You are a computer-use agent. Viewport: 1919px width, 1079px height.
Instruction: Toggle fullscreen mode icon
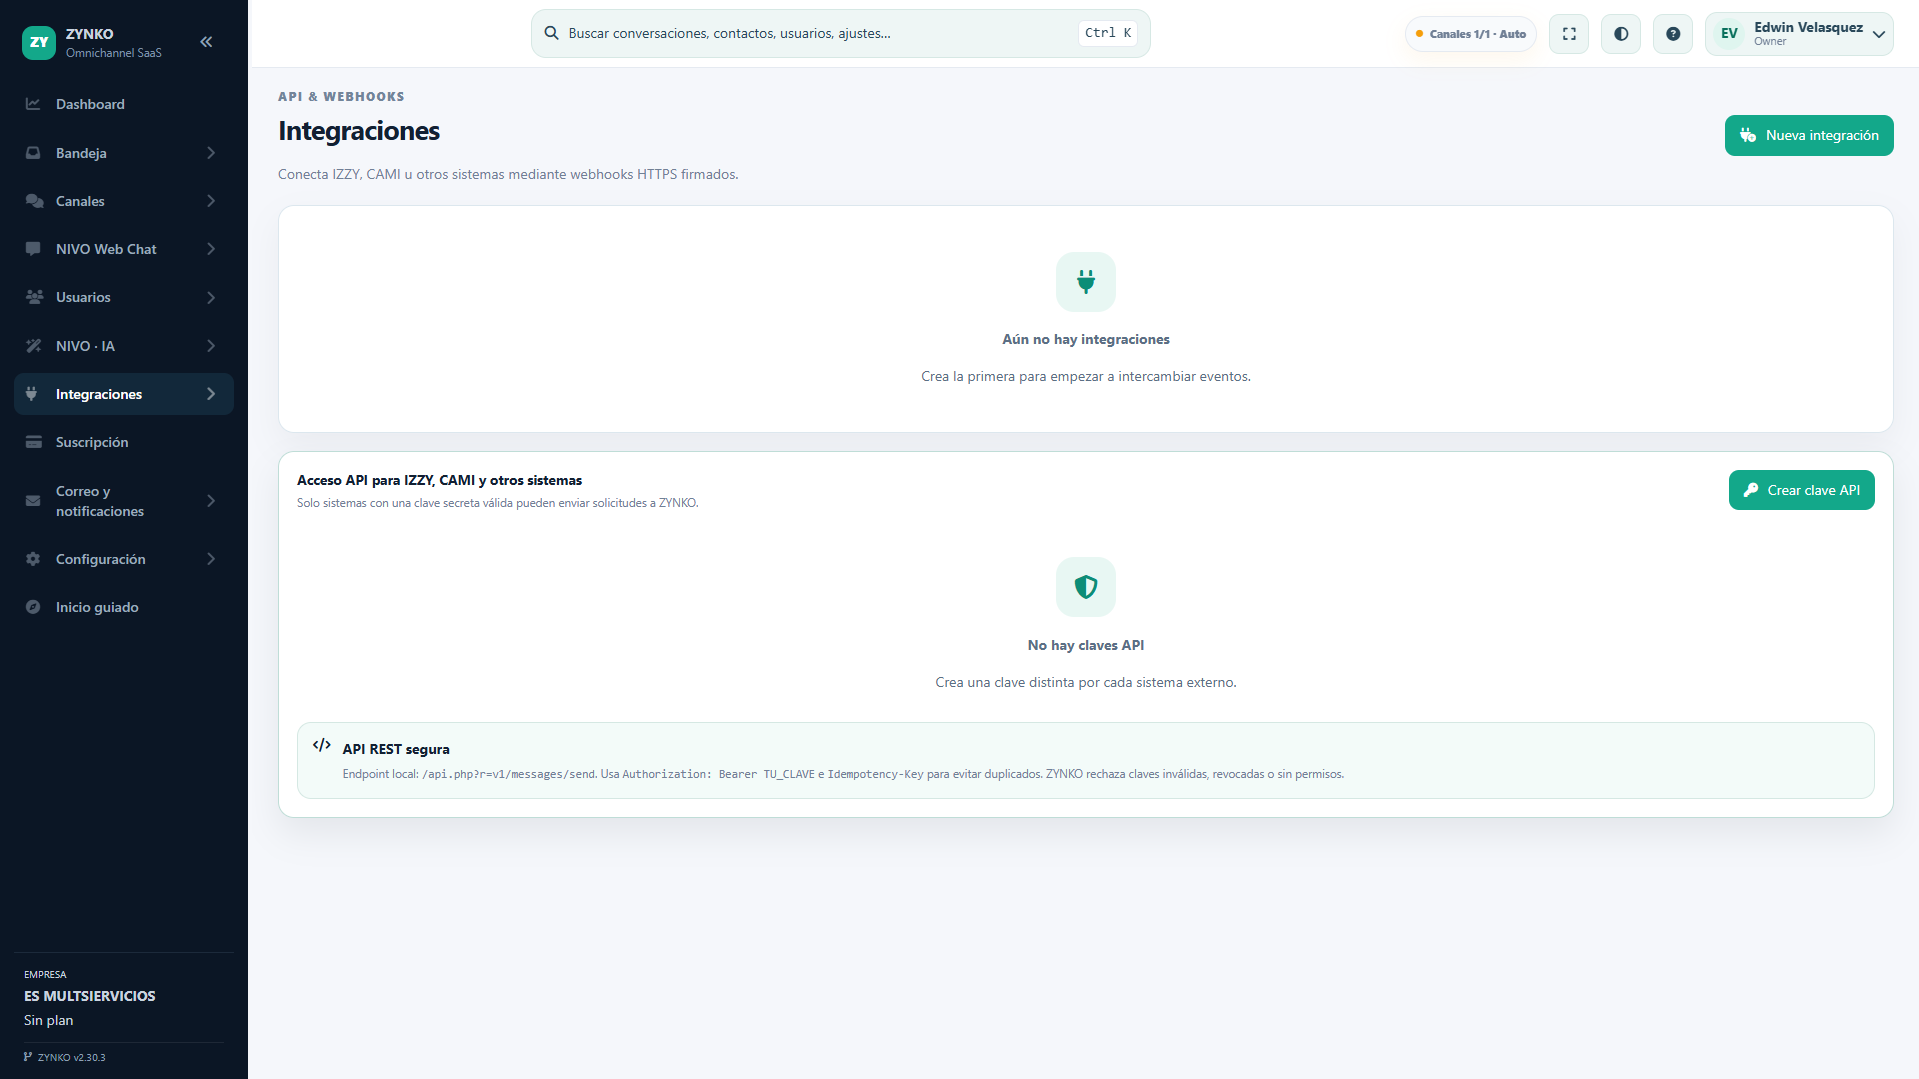pyautogui.click(x=1569, y=34)
